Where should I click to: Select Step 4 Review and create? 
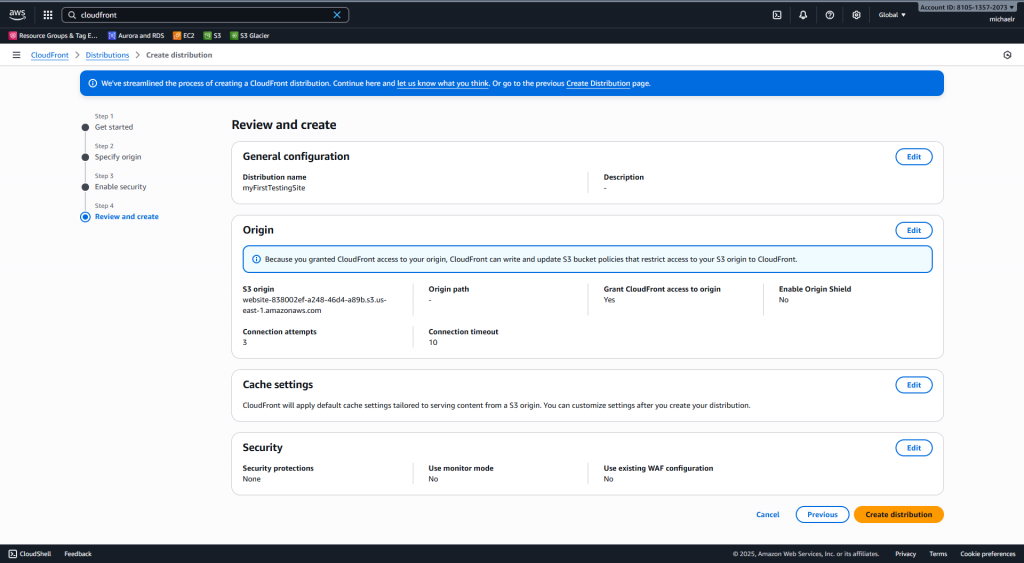pyautogui.click(x=127, y=217)
